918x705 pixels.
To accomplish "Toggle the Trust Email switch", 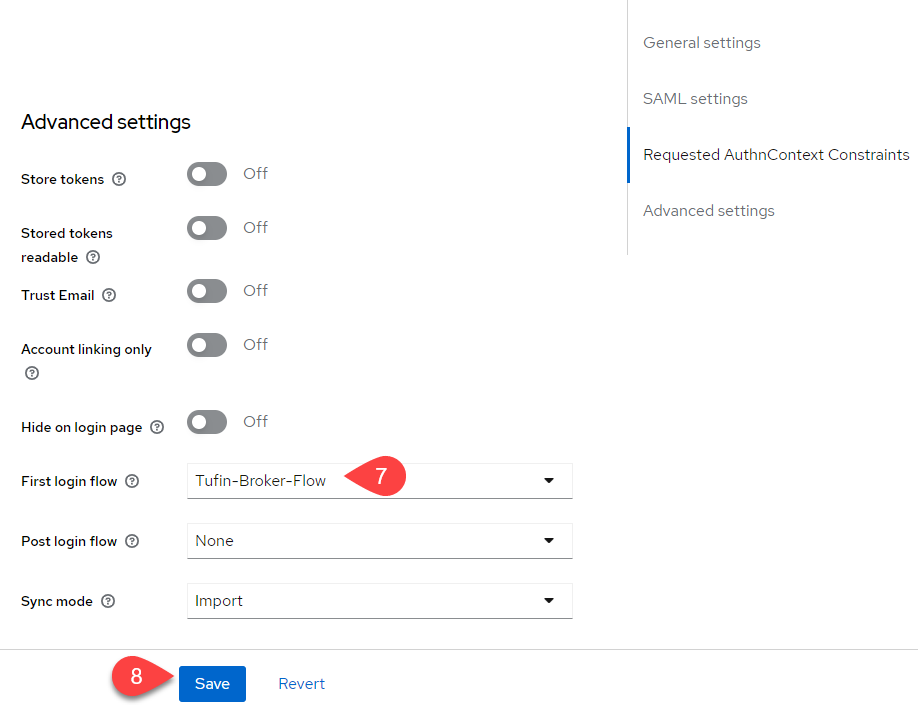I will [207, 291].
